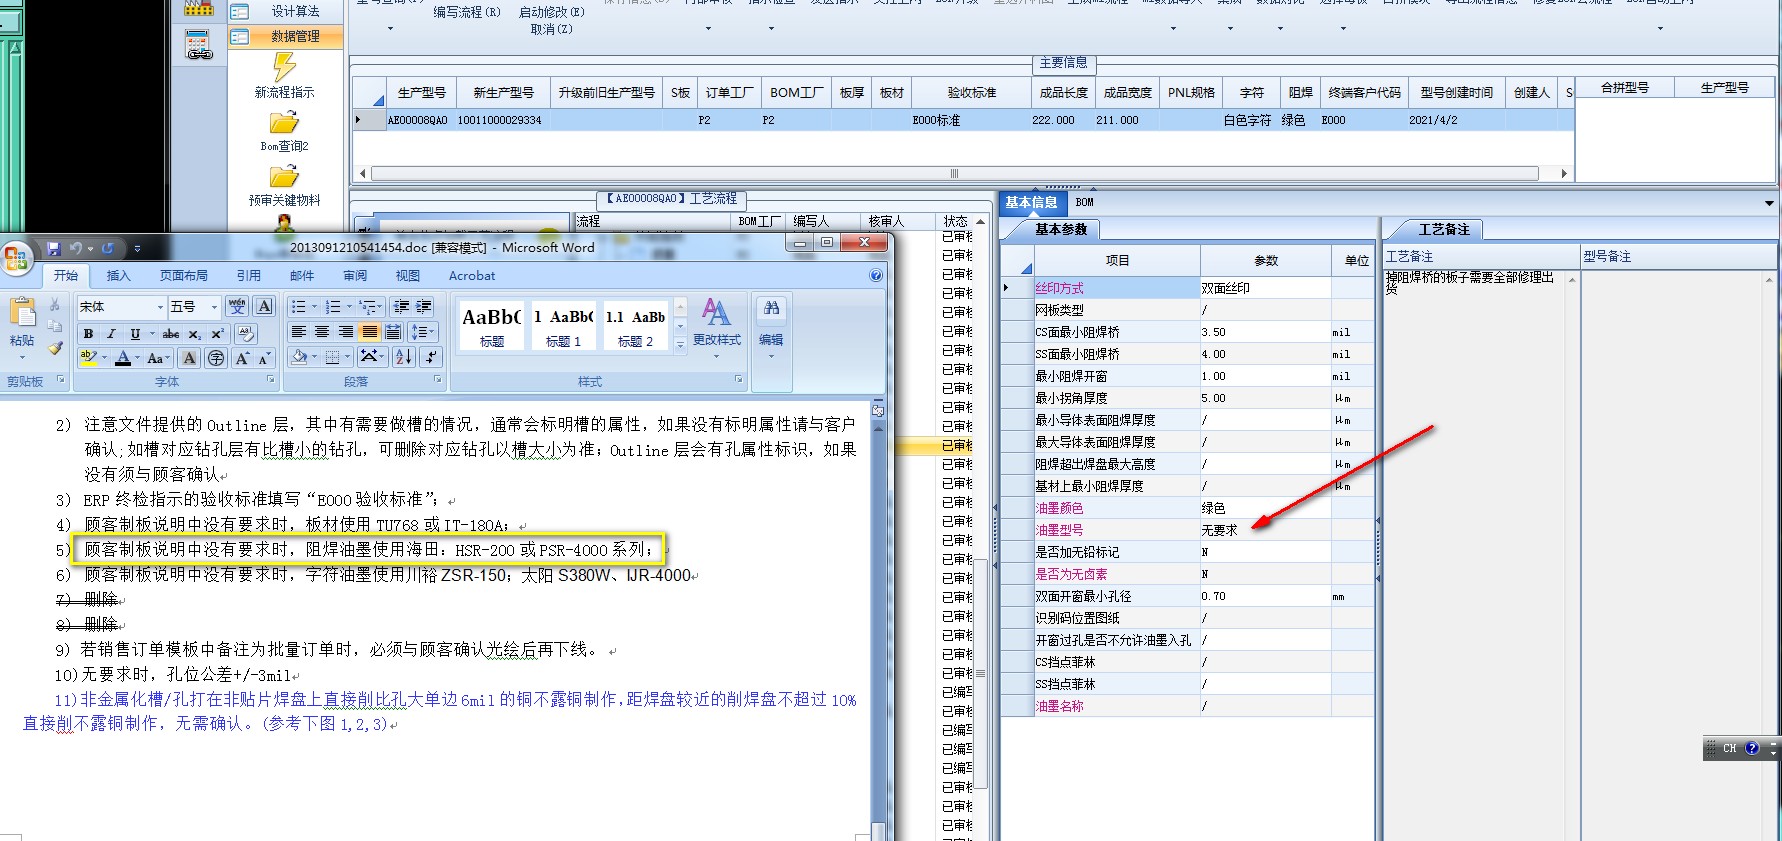Toggle justified alignment button in Word
This screenshot has height=841, width=1782.
point(370,332)
